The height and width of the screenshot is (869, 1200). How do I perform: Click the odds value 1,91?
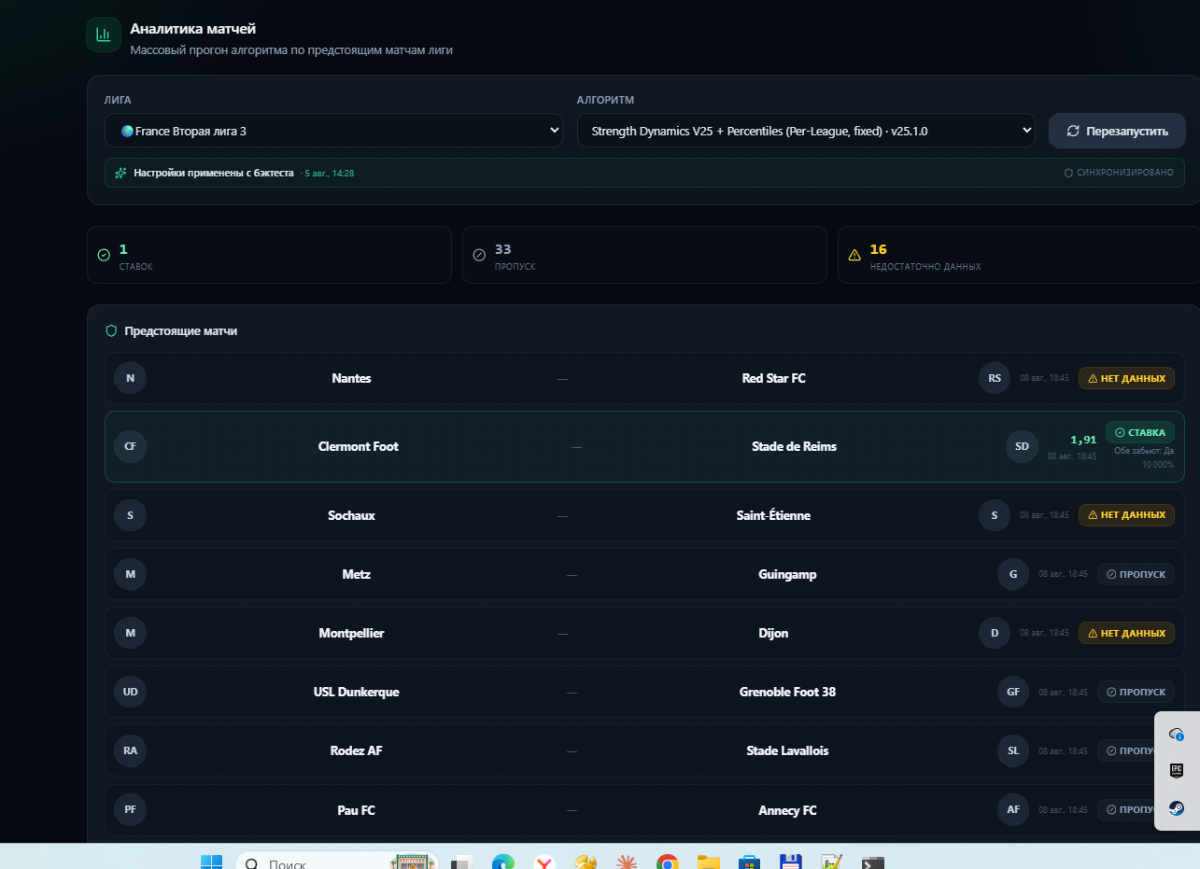pyautogui.click(x=1083, y=439)
